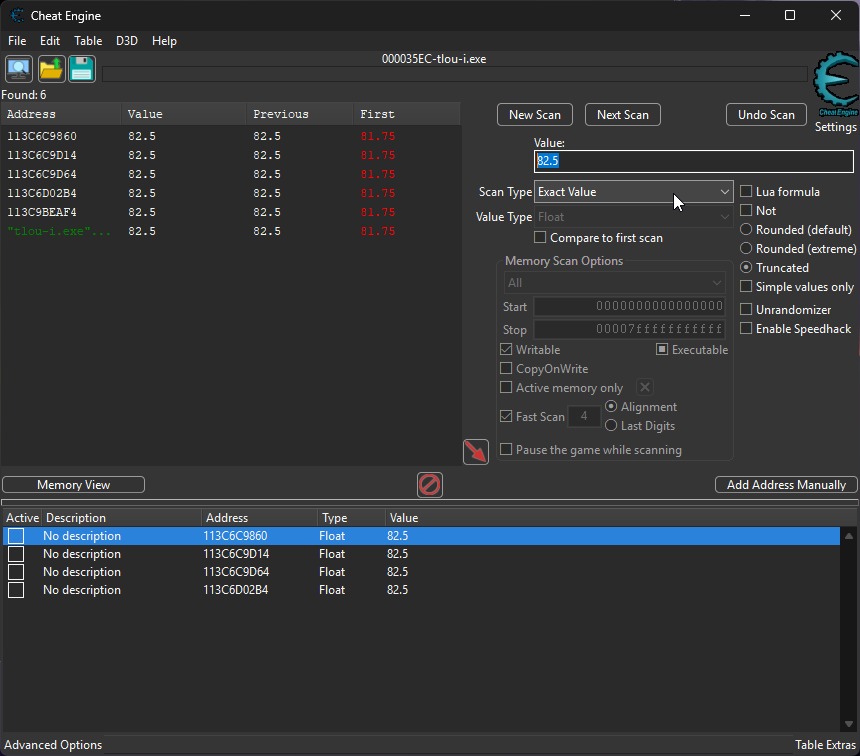Open the Scan Type dropdown
This screenshot has height=756, width=860.
(633, 191)
